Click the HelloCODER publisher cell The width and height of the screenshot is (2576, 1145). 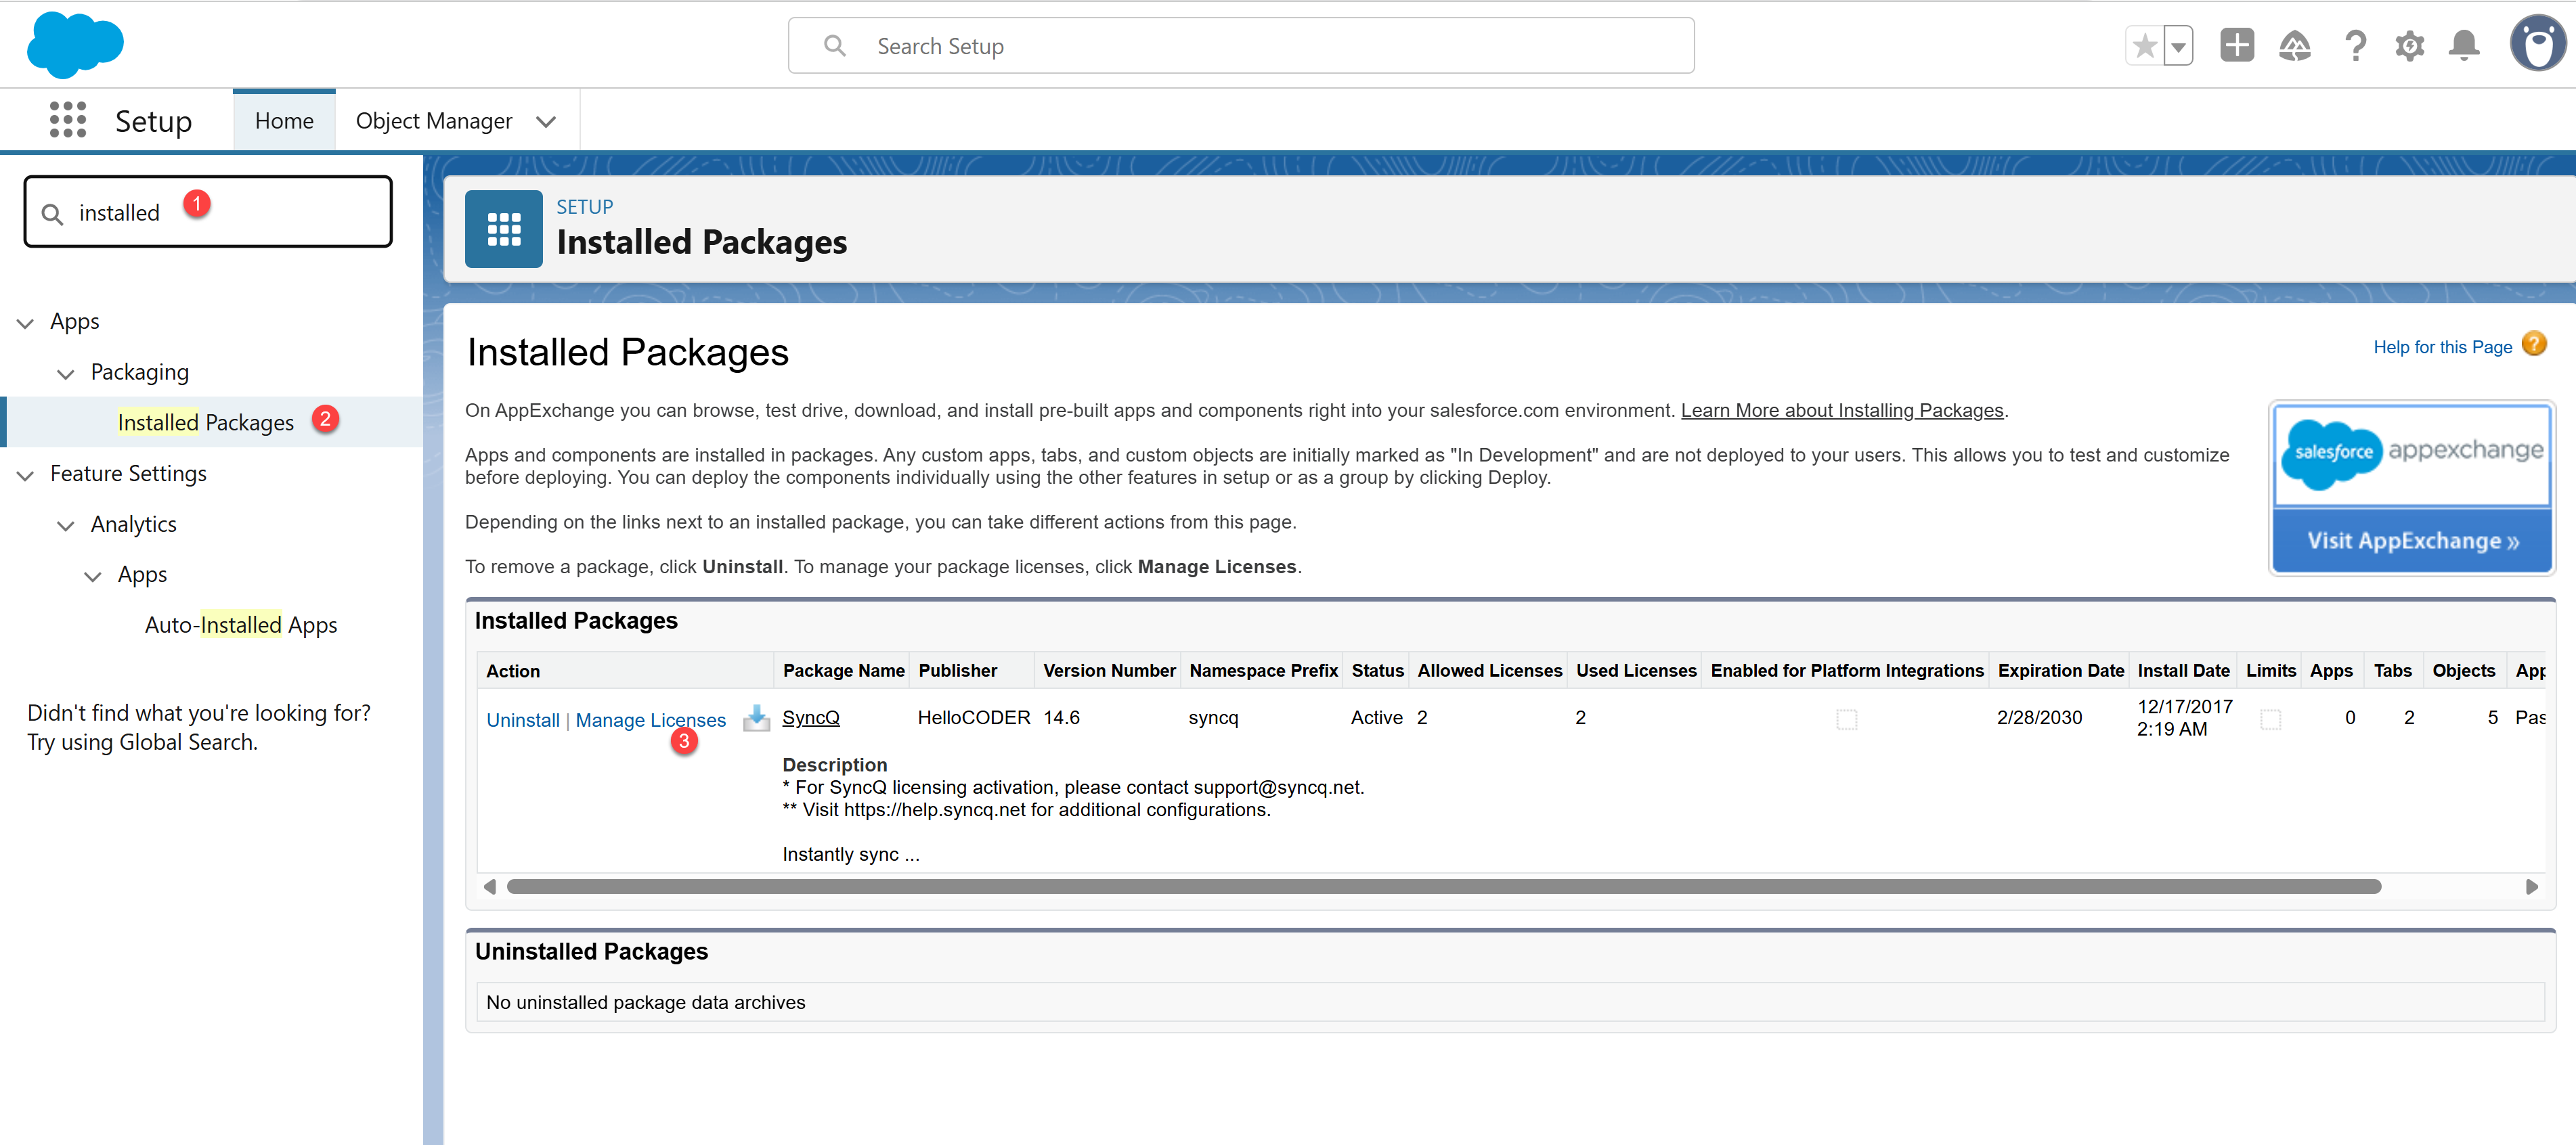pos(974,717)
